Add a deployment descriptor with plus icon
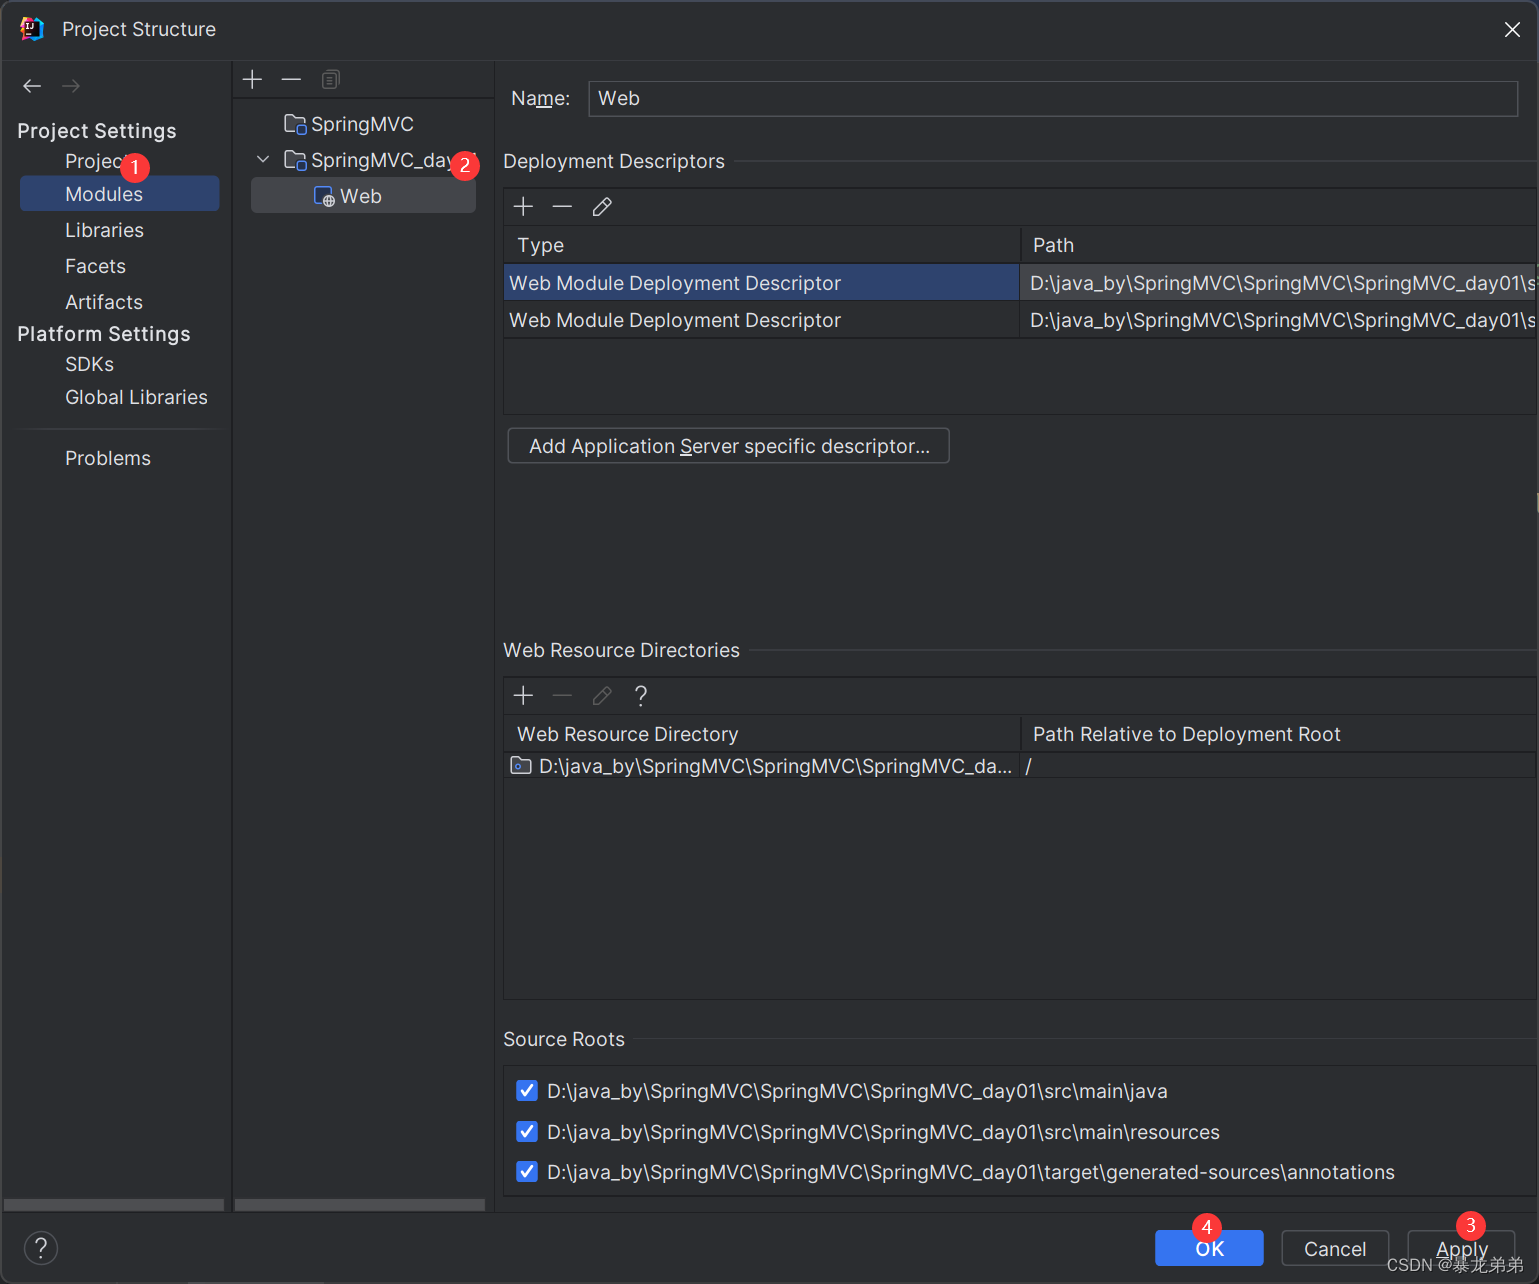The width and height of the screenshot is (1539, 1284). point(523,207)
